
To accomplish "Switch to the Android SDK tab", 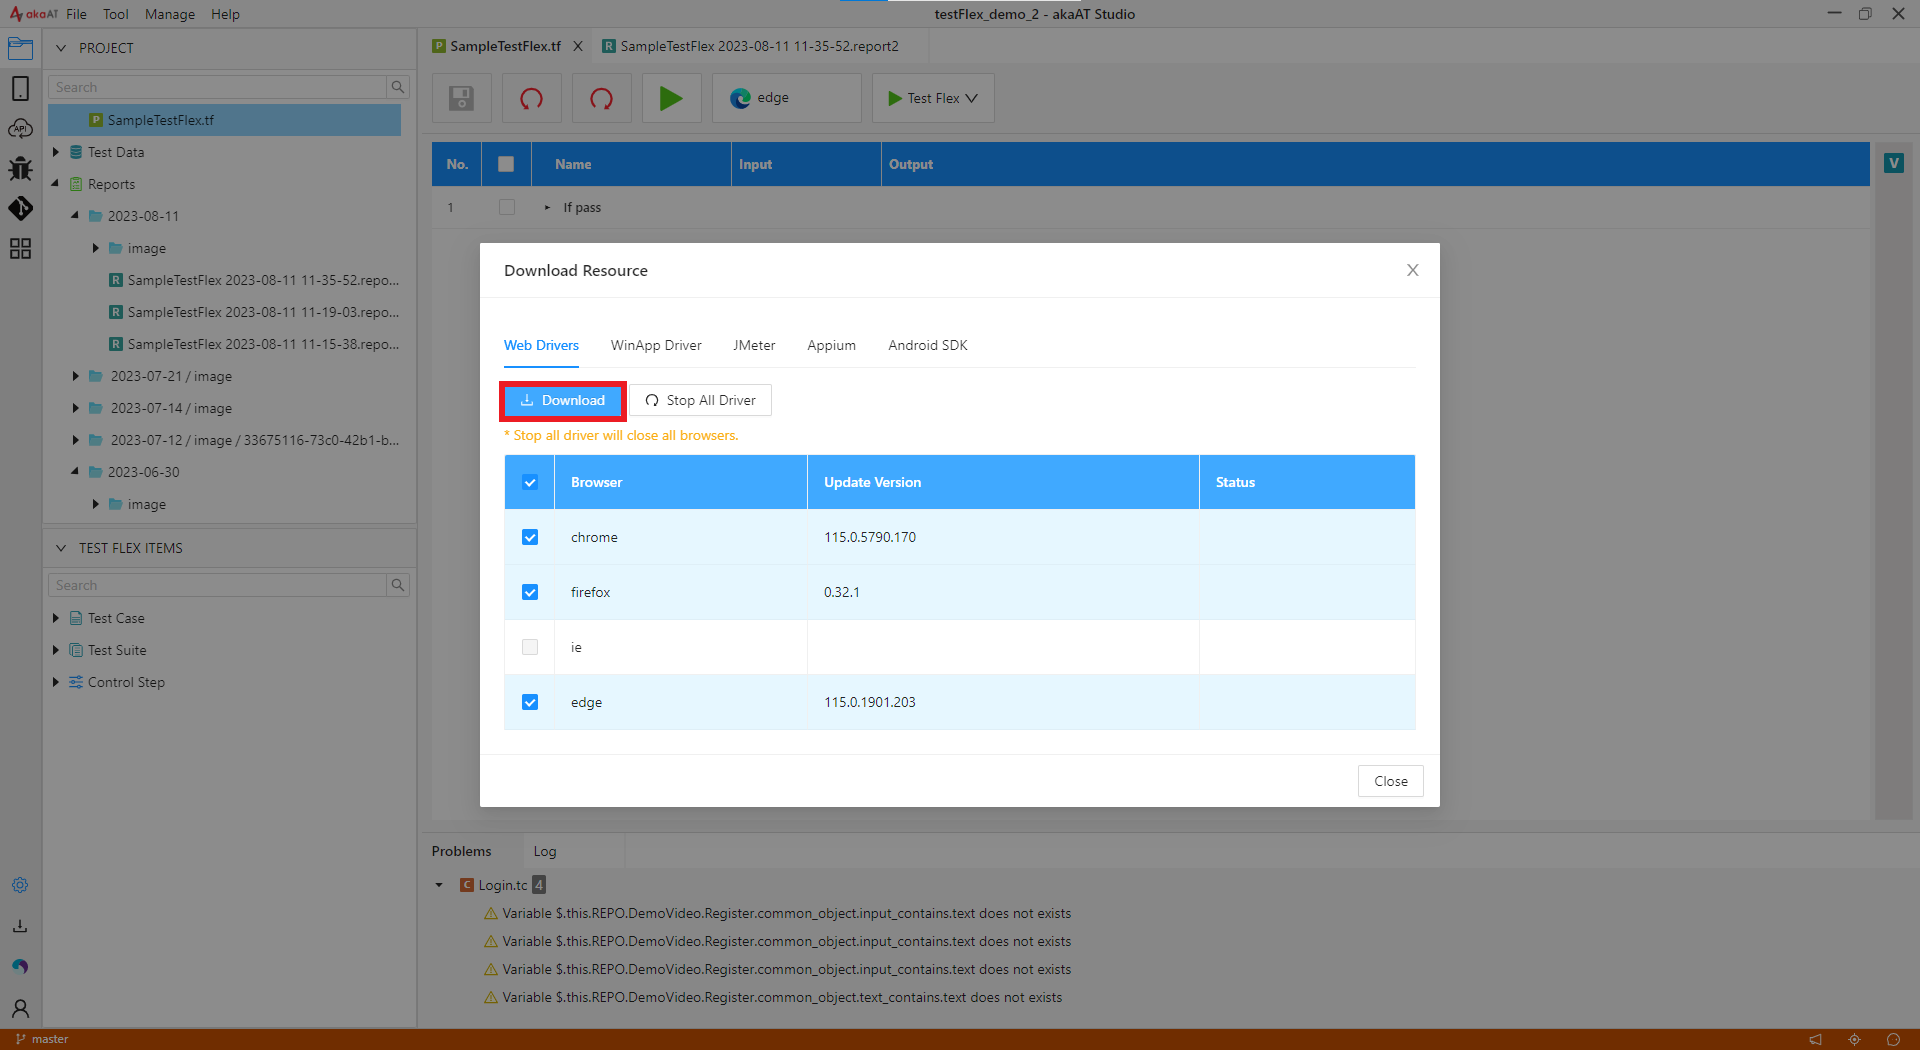I will coord(928,345).
